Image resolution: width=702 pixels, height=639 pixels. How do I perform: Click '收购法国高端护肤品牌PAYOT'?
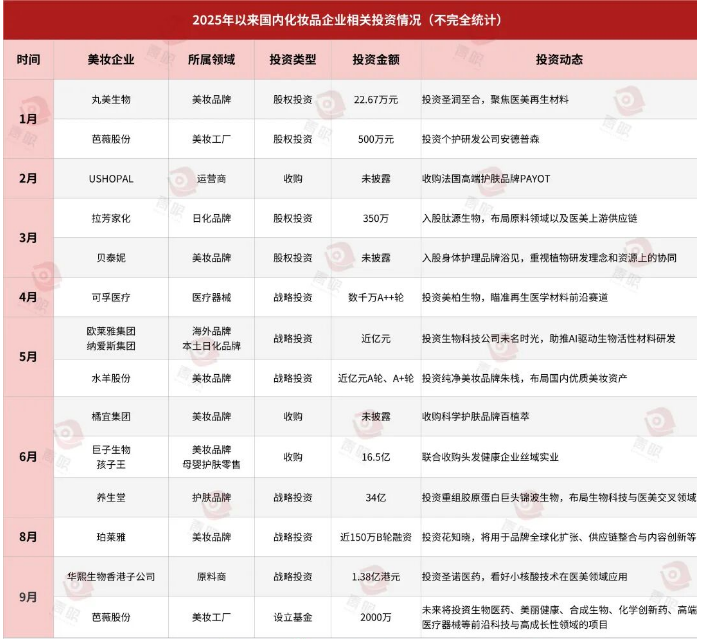pos(486,179)
